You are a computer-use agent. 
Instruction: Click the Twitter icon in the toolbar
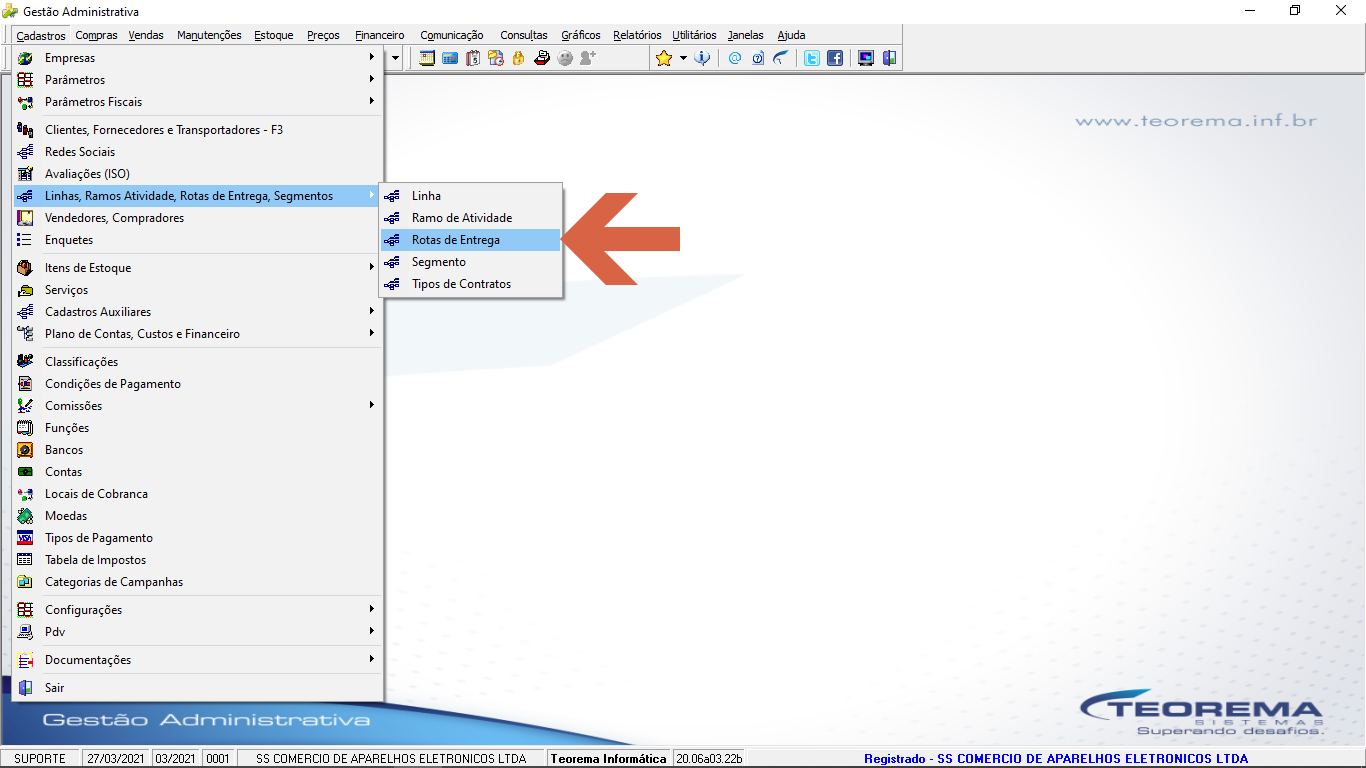click(812, 58)
